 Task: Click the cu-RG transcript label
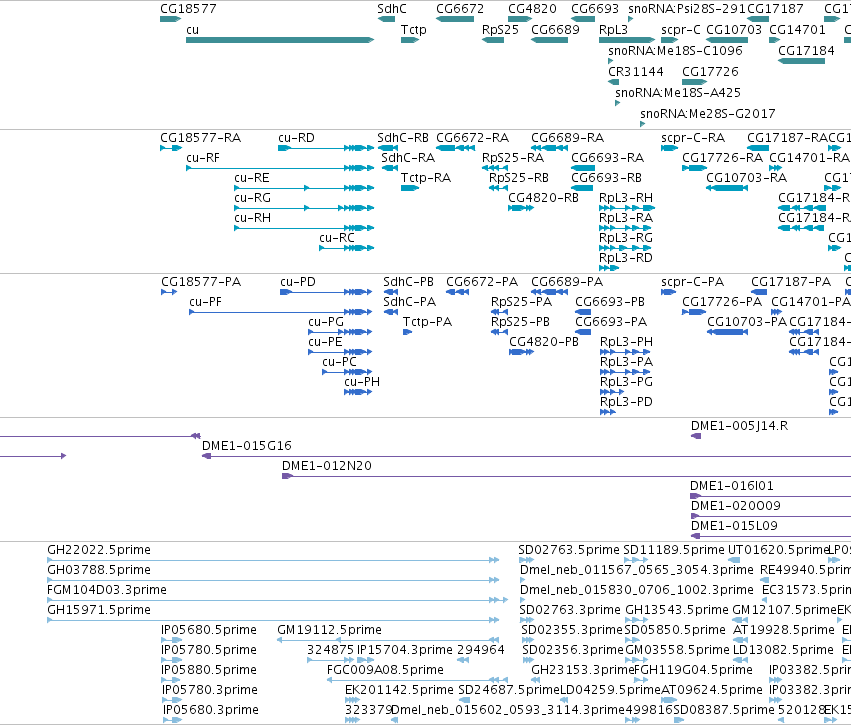252,198
